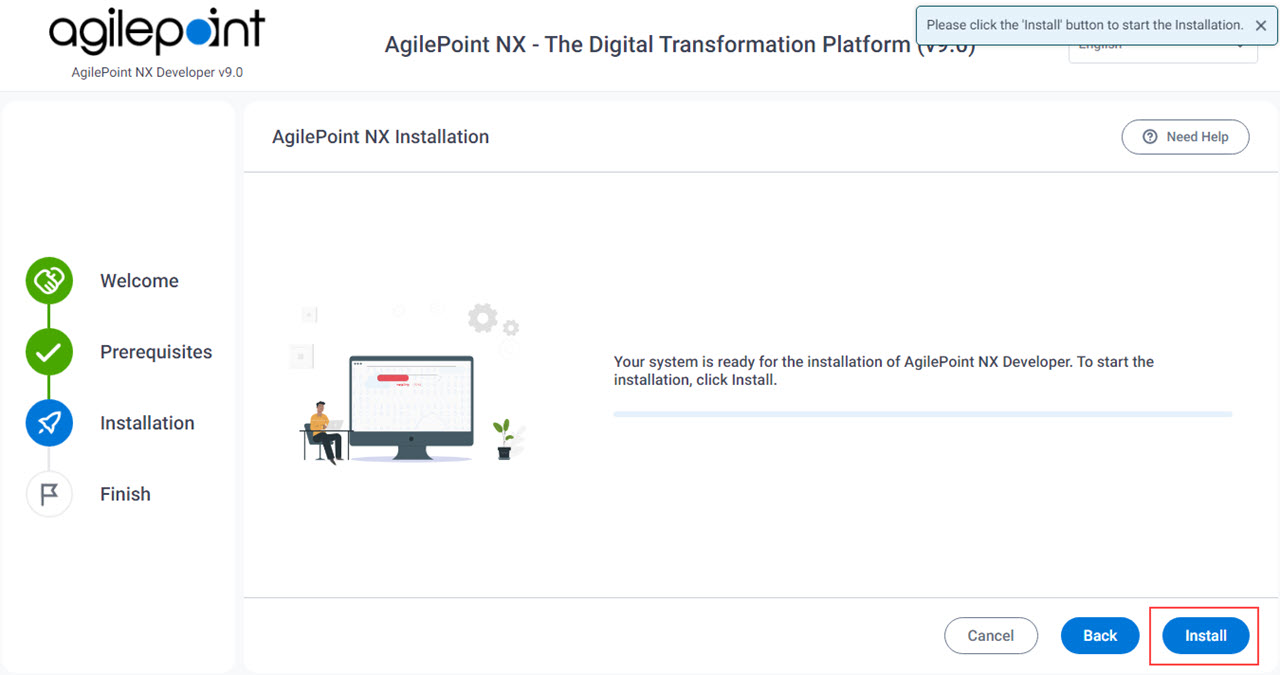Click the computer workstation illustration
Image resolution: width=1280 pixels, height=675 pixels.
[x=410, y=383]
